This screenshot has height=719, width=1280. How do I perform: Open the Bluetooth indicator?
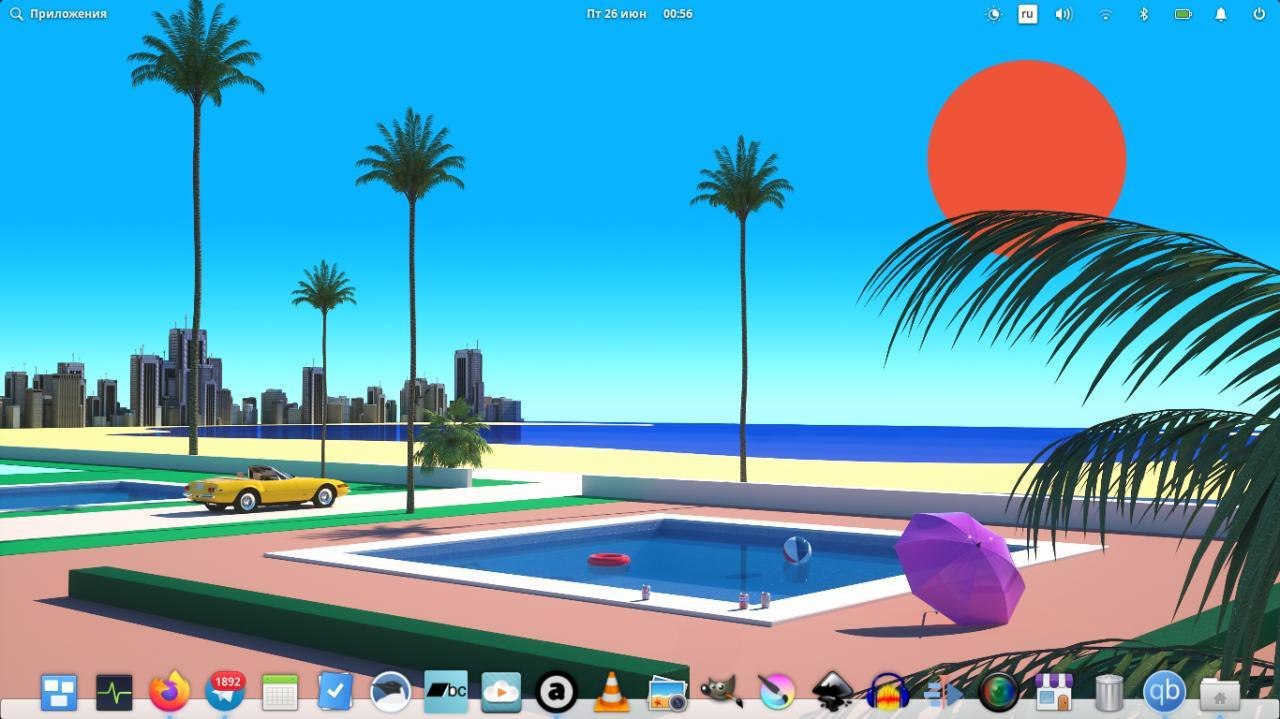pos(1143,14)
